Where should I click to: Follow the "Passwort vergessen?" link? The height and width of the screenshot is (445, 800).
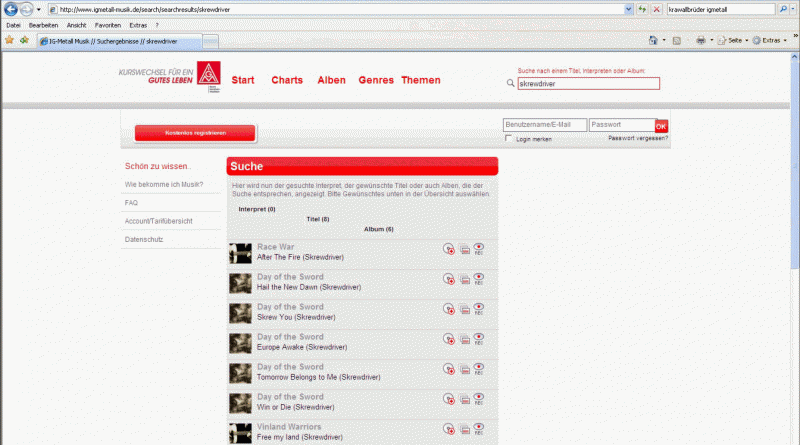(x=638, y=138)
